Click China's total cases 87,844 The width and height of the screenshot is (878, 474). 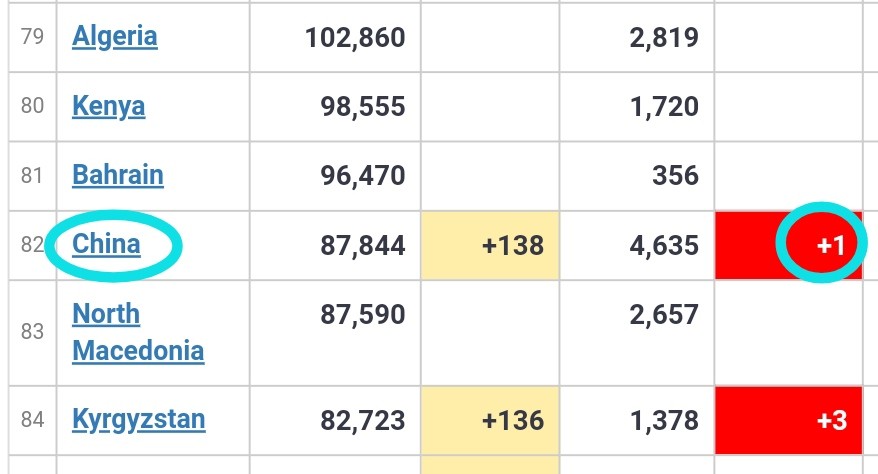coord(363,245)
